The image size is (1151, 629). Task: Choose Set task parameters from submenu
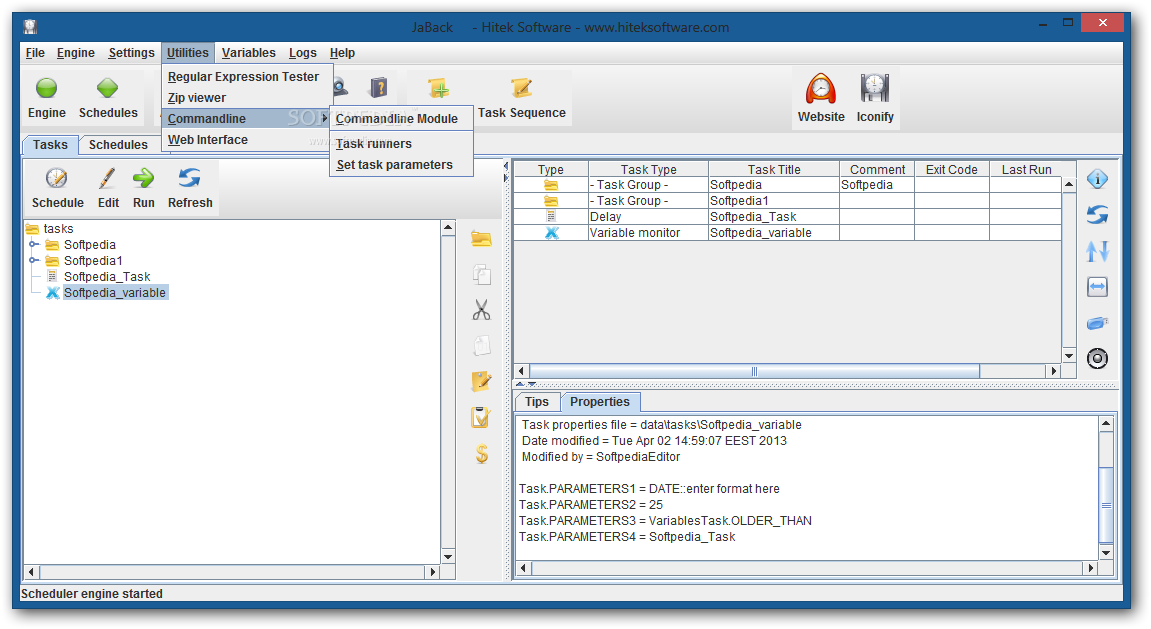402,165
